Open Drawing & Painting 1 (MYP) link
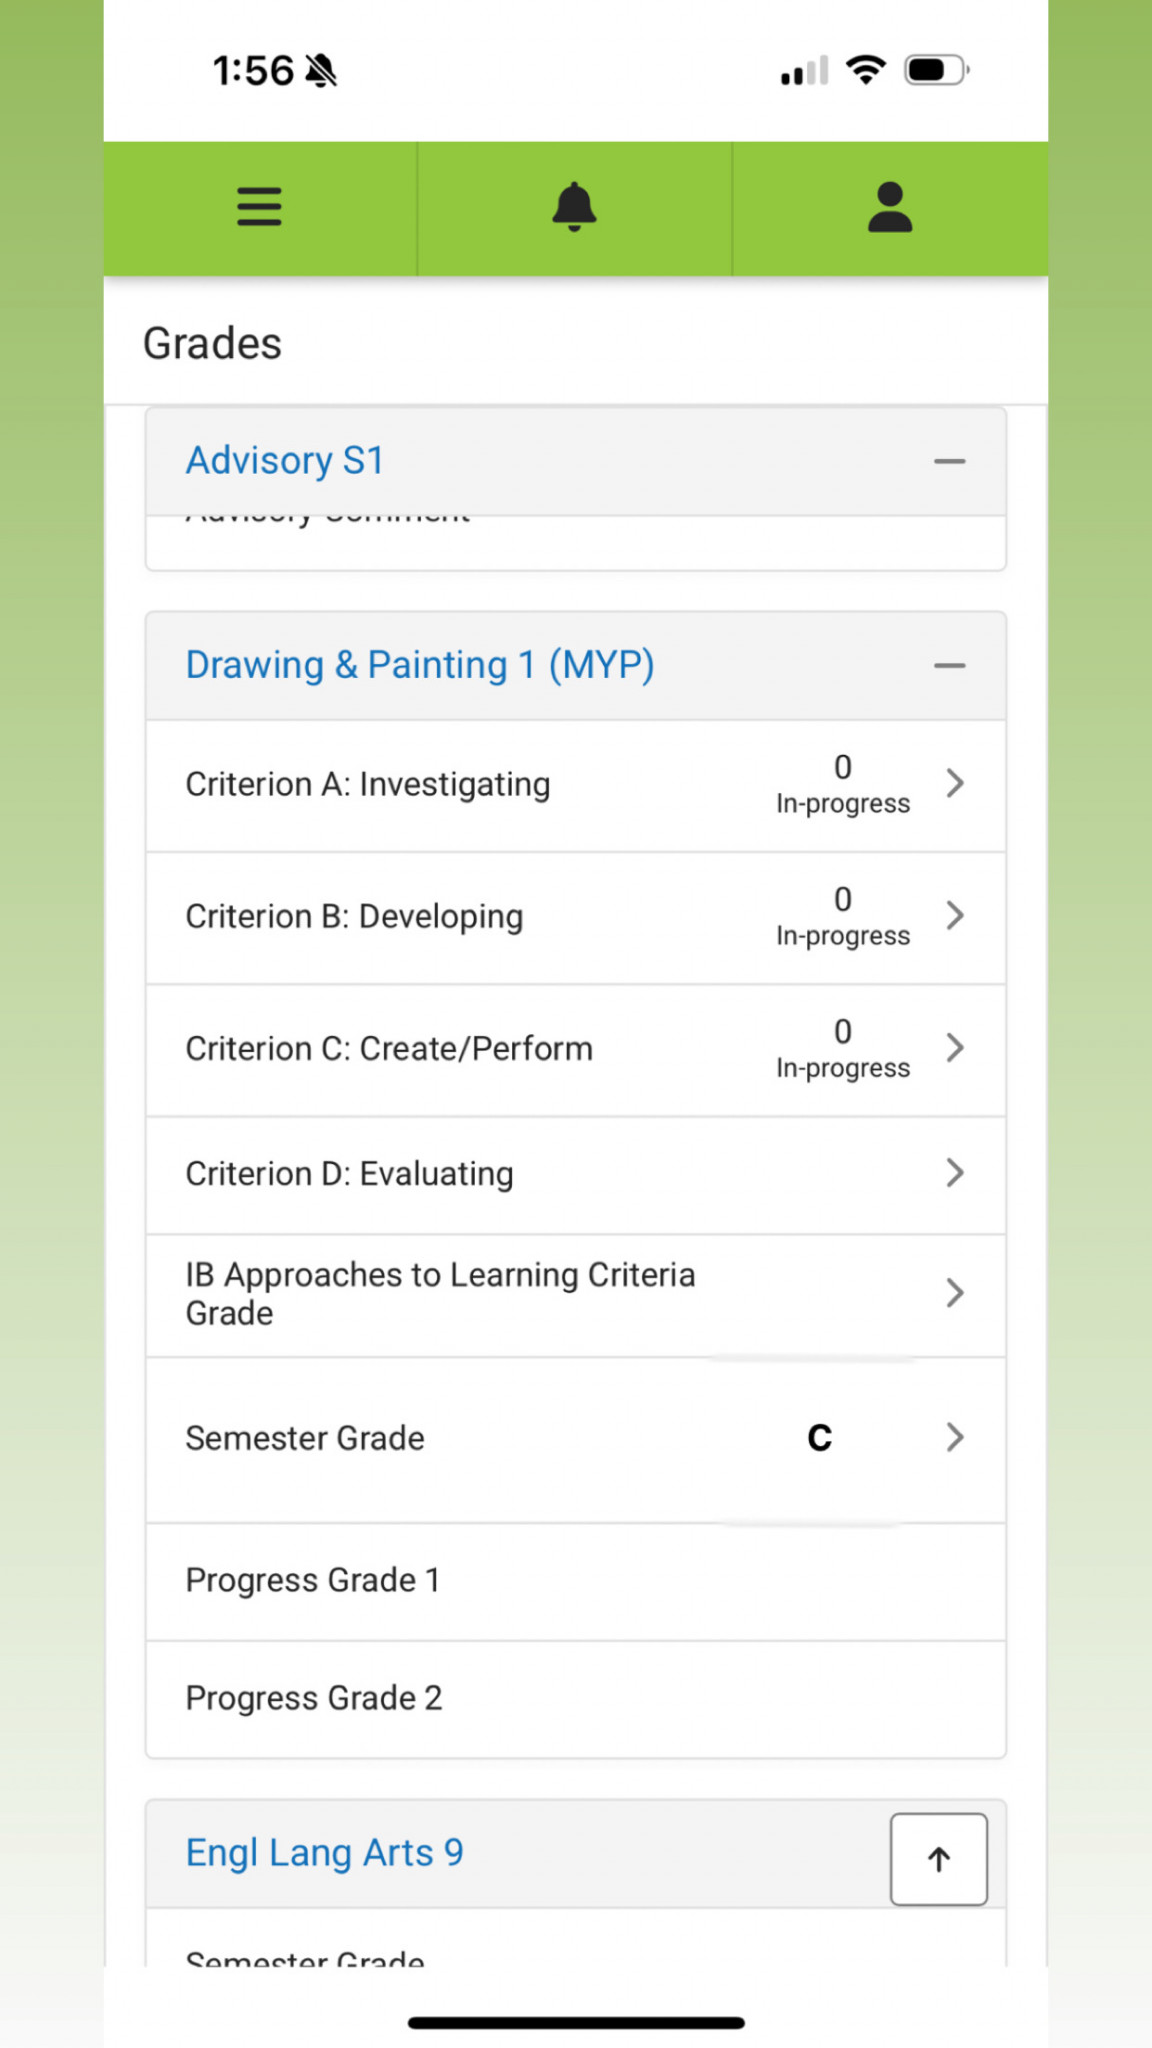Viewport: 1152px width, 2048px height. pyautogui.click(x=420, y=665)
